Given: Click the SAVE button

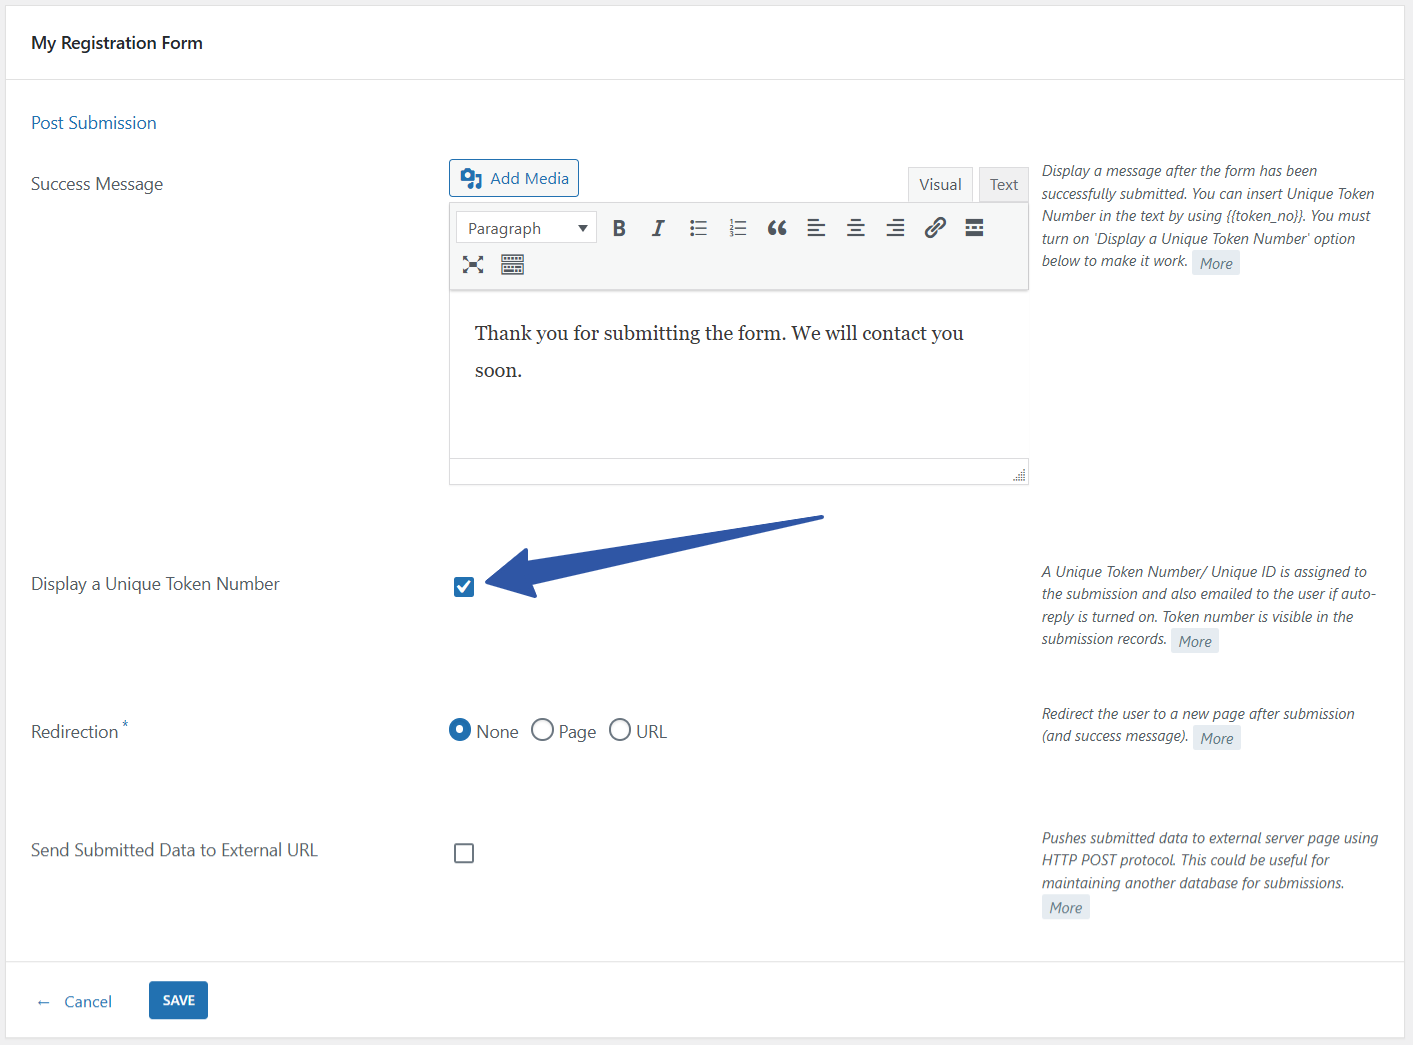Looking at the screenshot, I should (178, 1000).
